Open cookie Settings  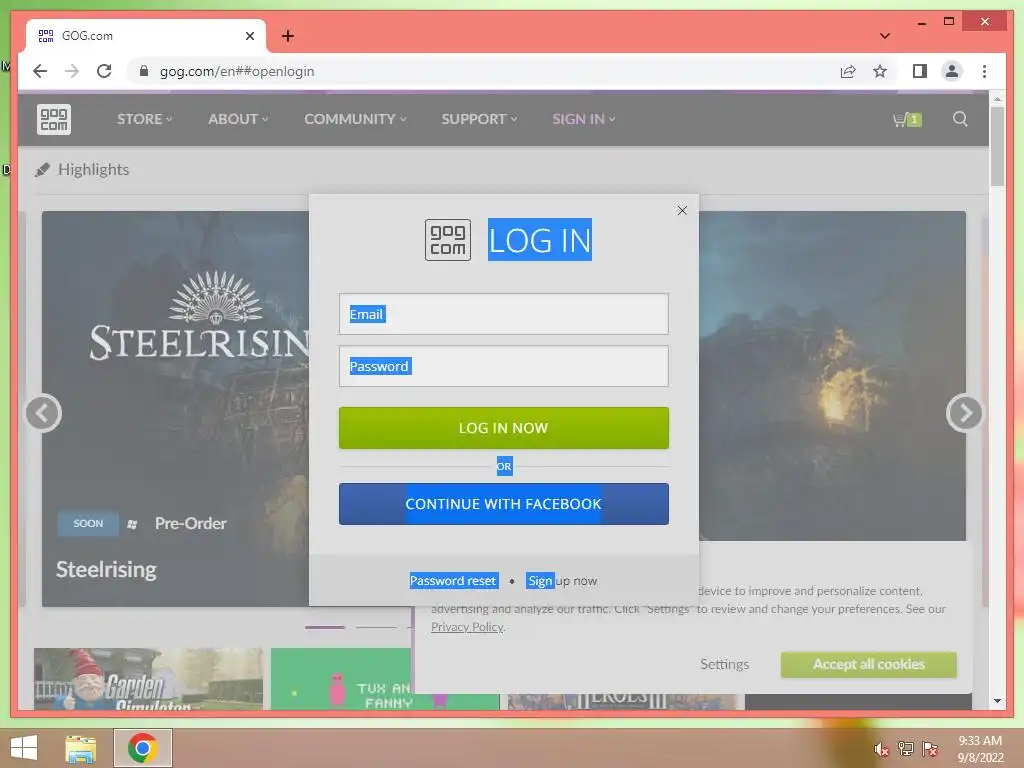tap(724, 664)
